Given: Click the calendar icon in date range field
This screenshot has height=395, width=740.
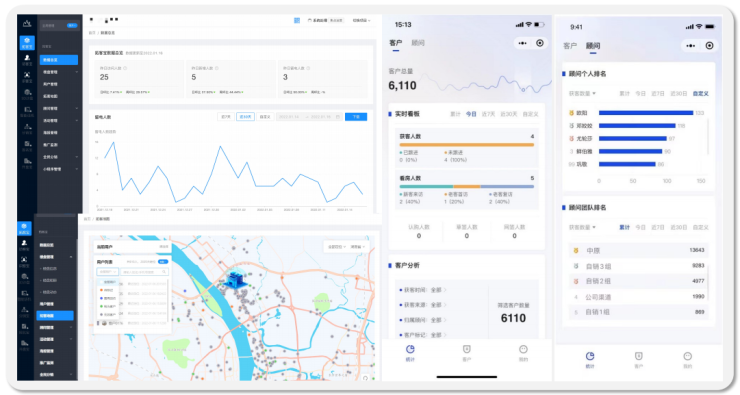Looking at the screenshot, I should click(338, 117).
